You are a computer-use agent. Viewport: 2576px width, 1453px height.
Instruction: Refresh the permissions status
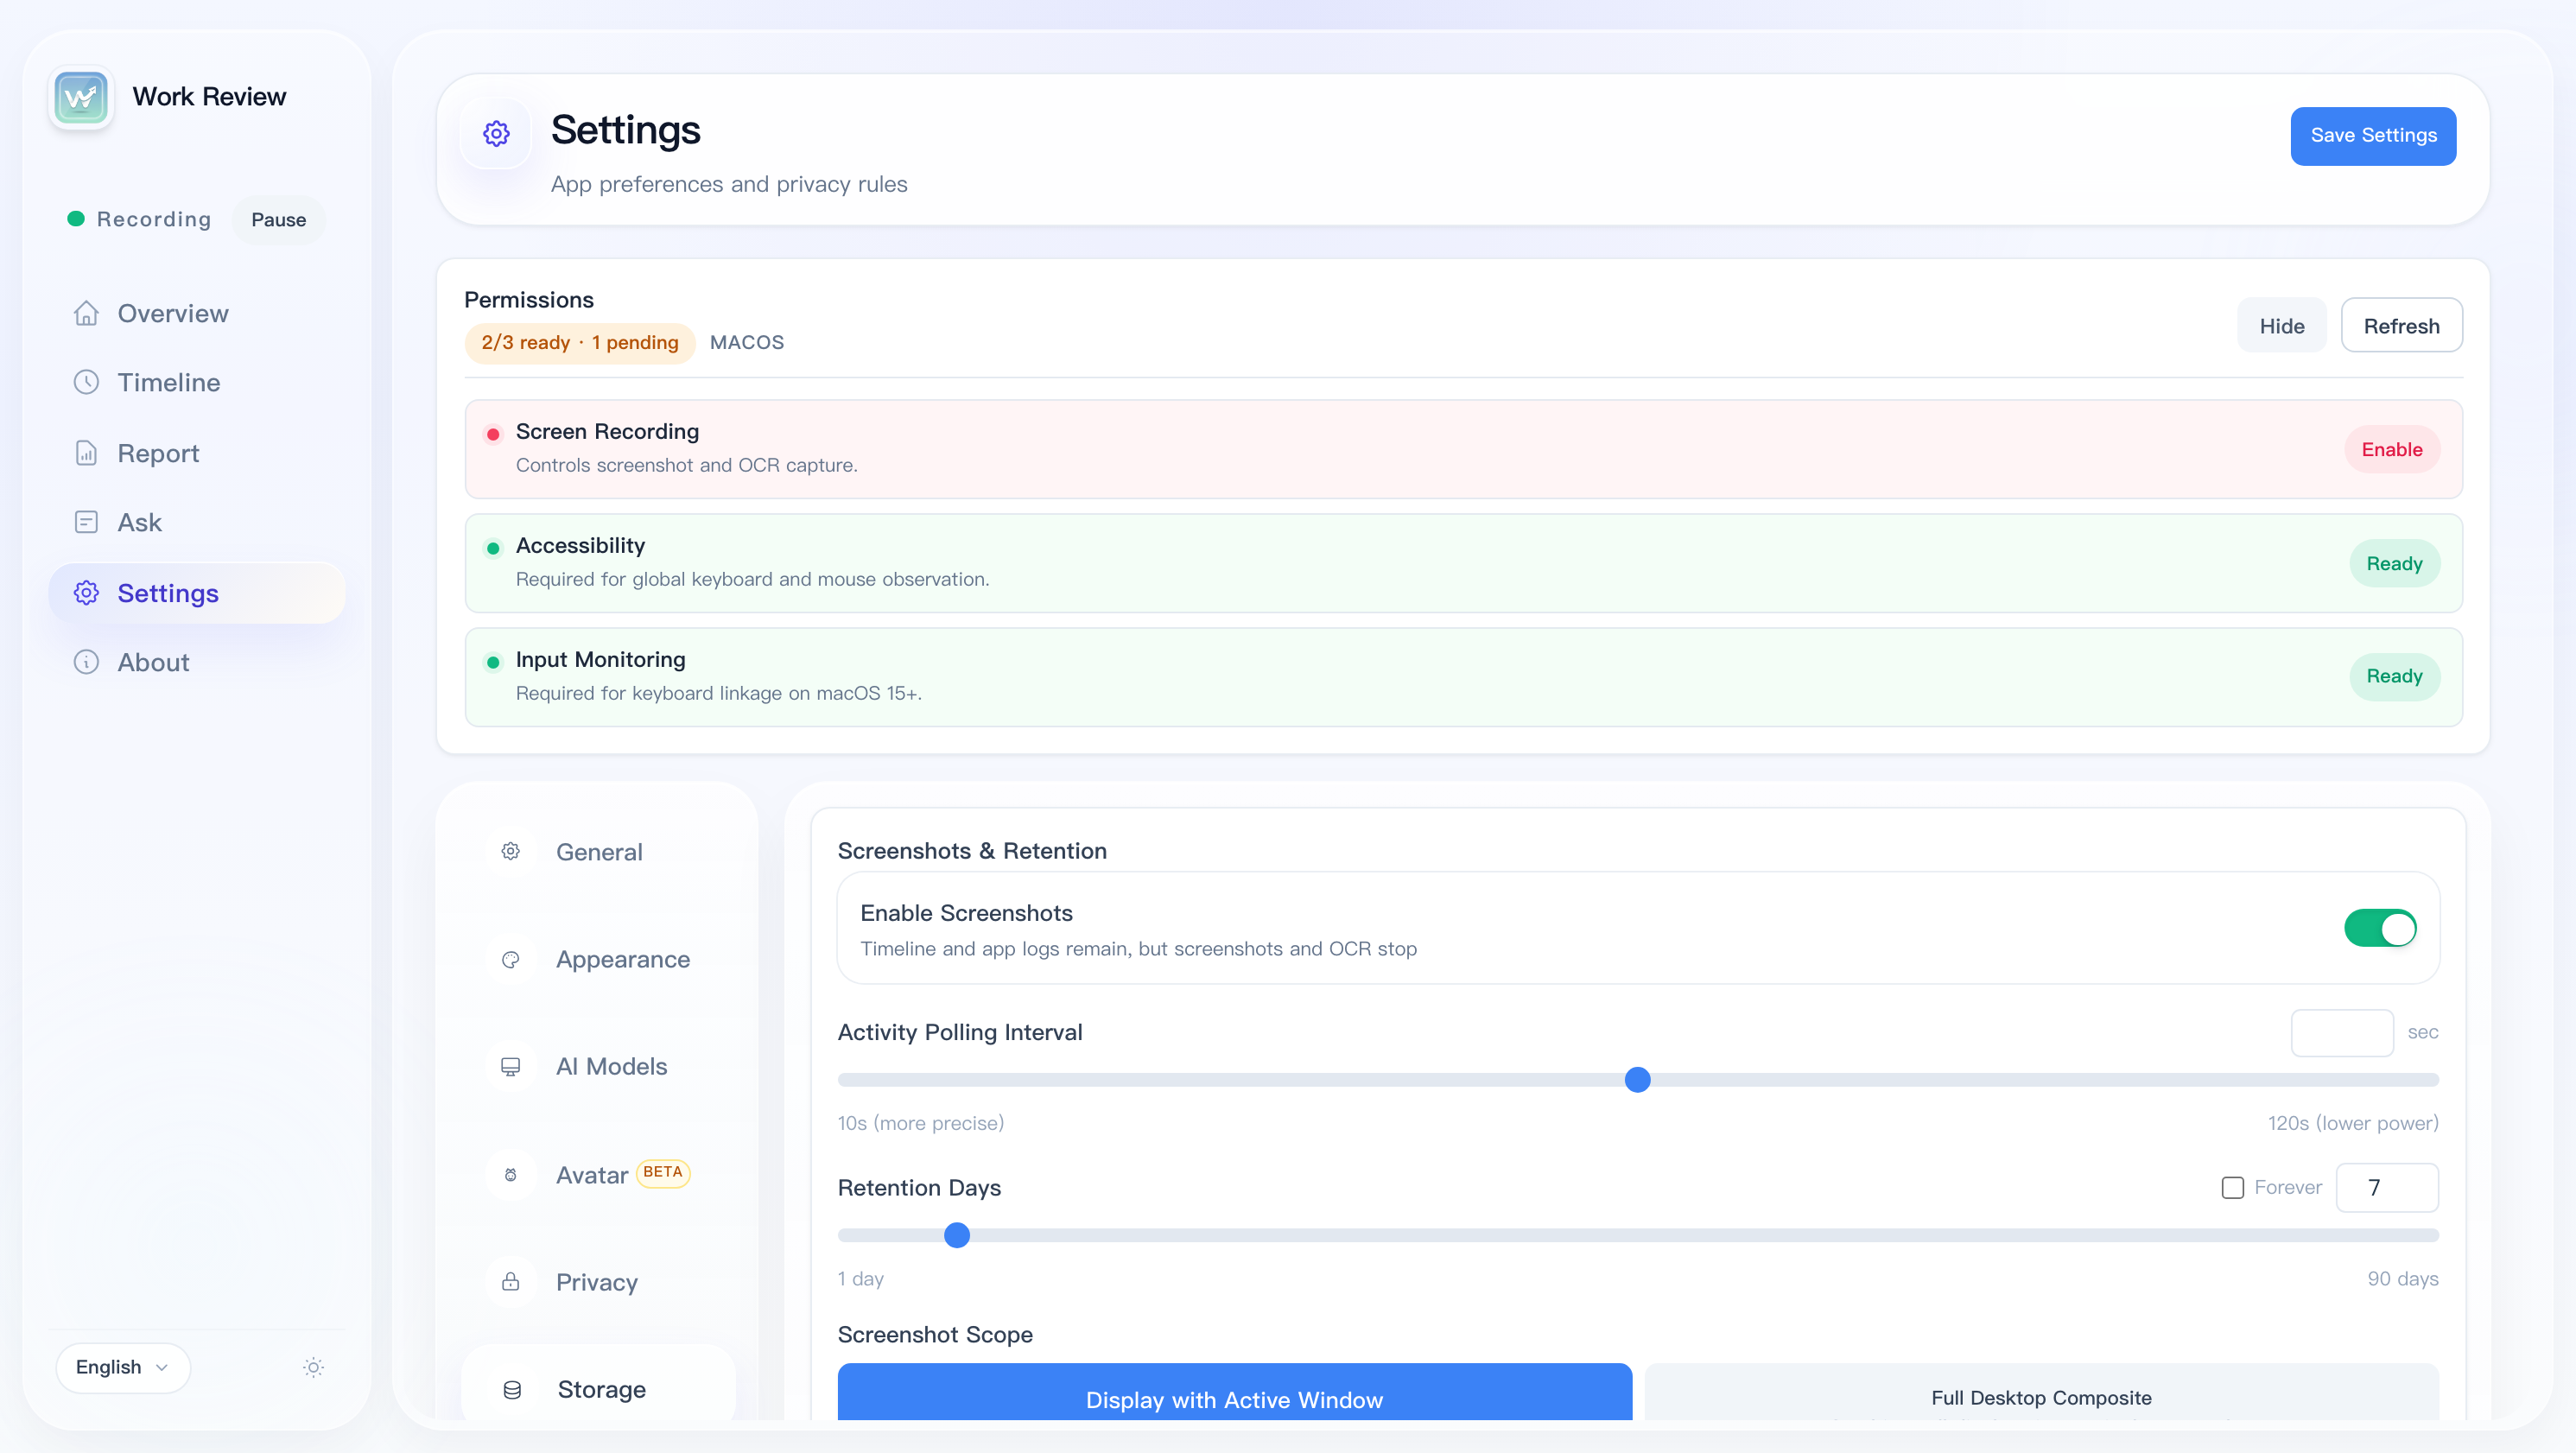[2401, 325]
